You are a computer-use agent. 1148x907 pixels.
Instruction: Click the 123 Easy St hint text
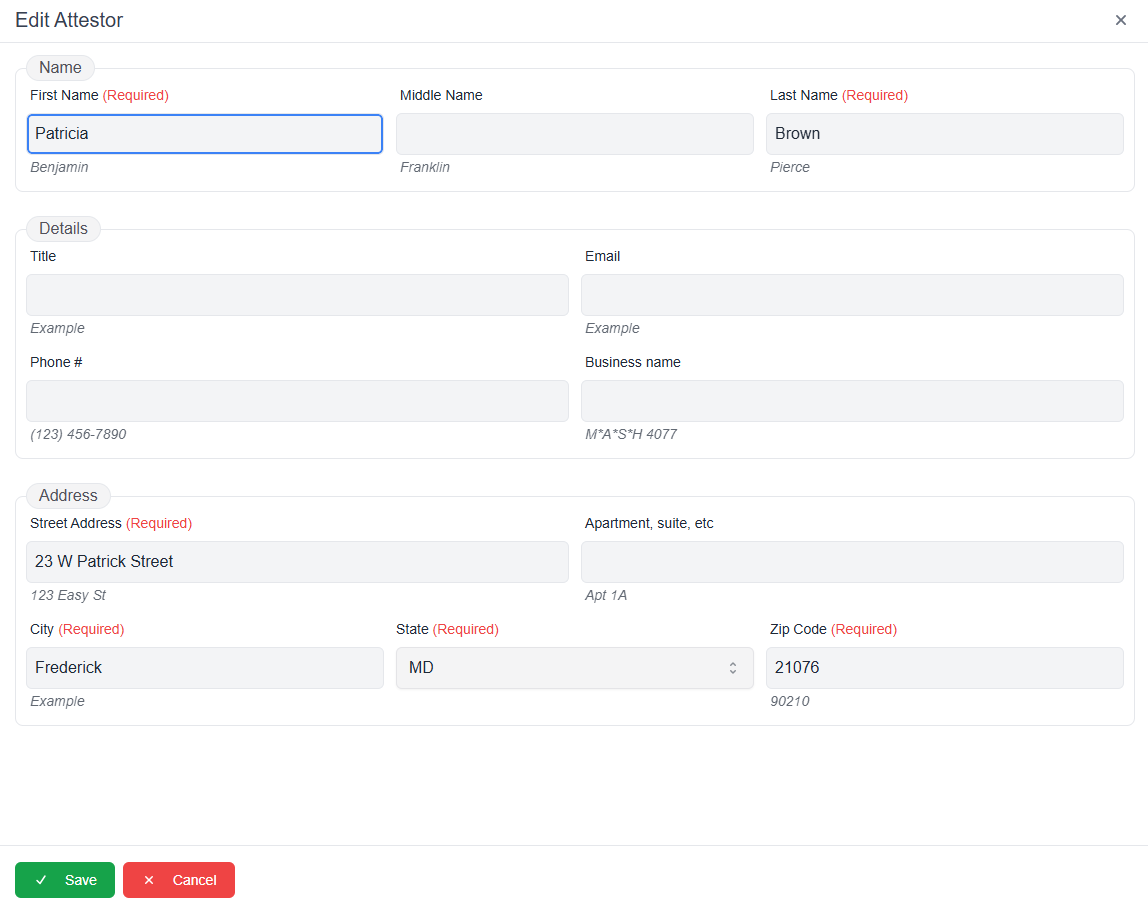point(68,595)
